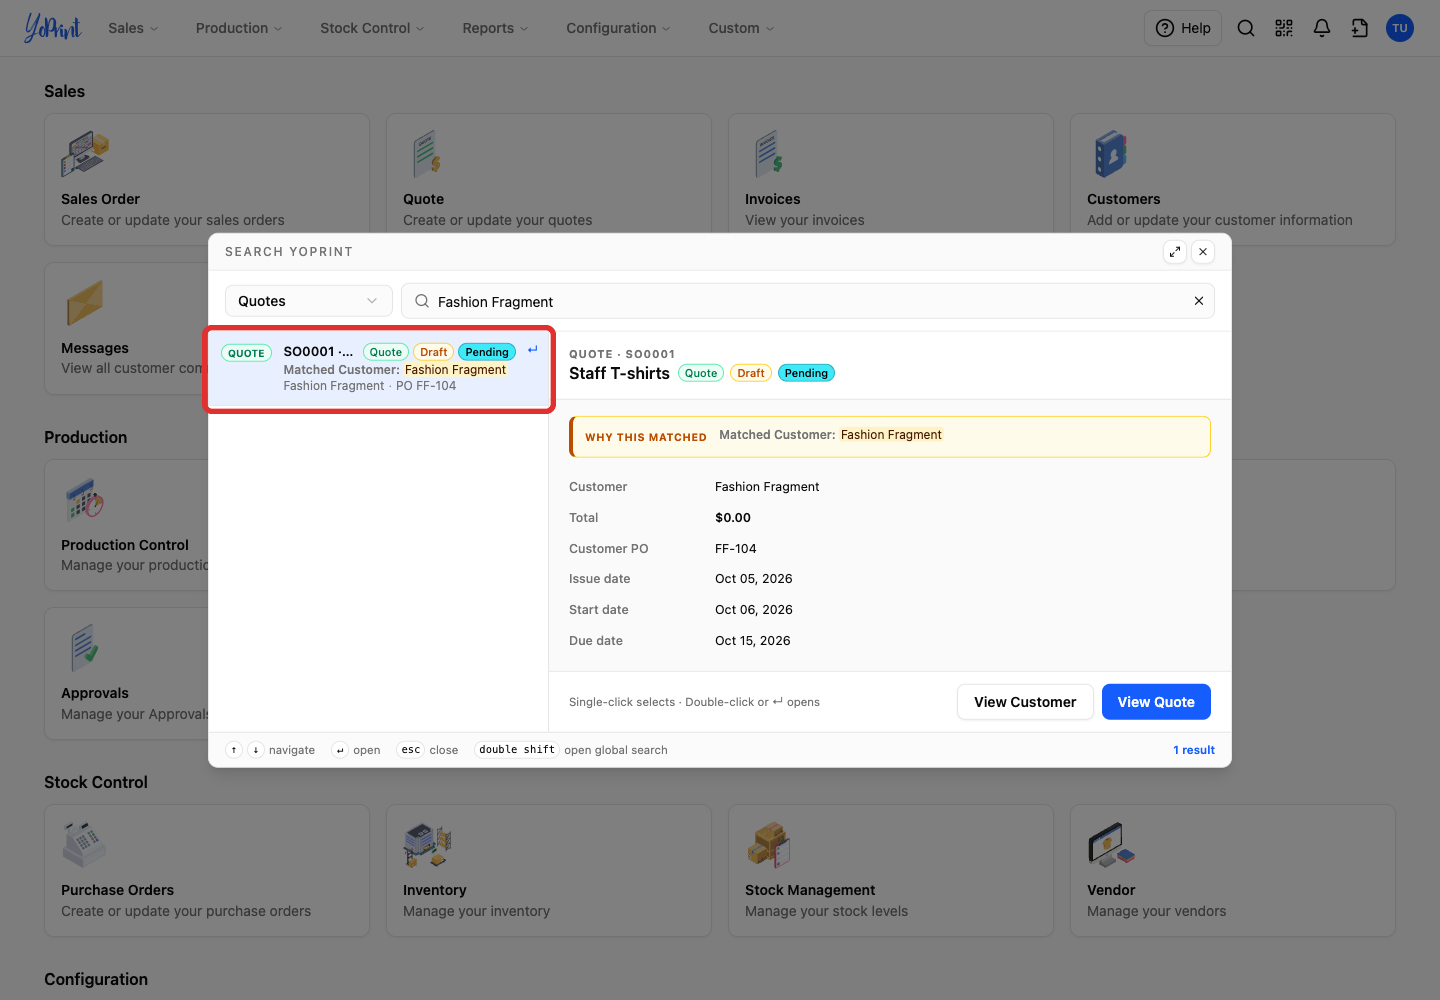Click the Production Control calendar icon
Image resolution: width=1440 pixels, height=1000 pixels.
coord(85,500)
